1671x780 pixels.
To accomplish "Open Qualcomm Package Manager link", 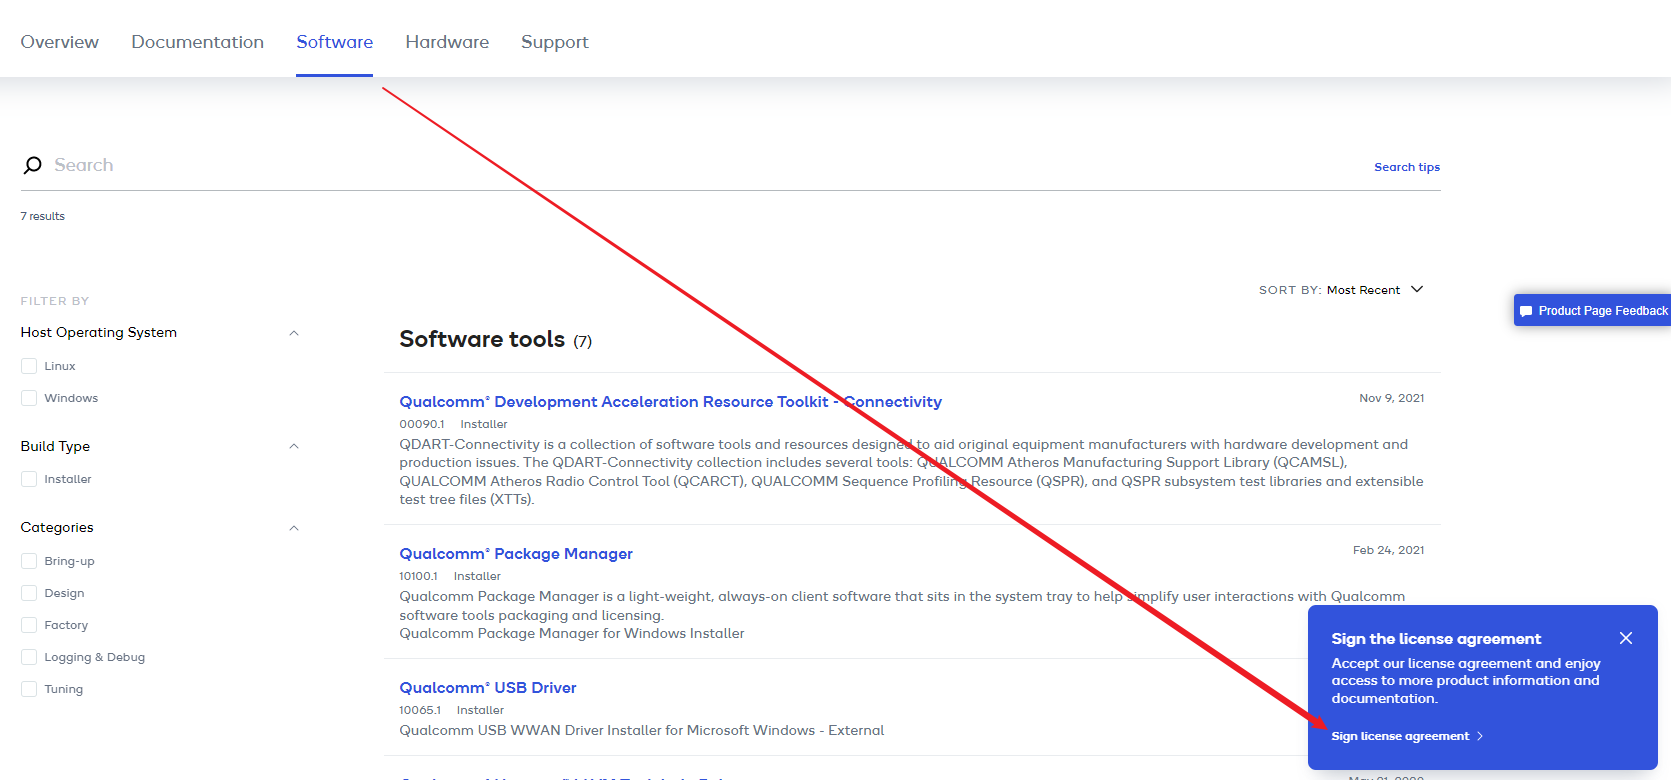I will [516, 554].
